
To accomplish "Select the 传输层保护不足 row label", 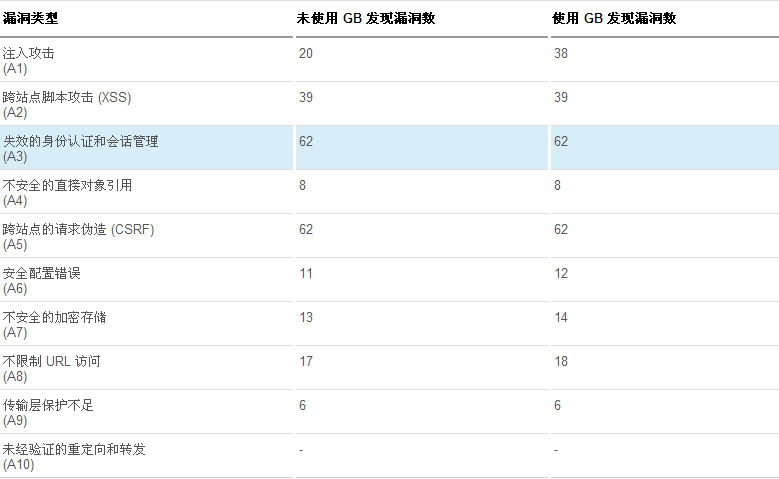I will click(x=48, y=405).
